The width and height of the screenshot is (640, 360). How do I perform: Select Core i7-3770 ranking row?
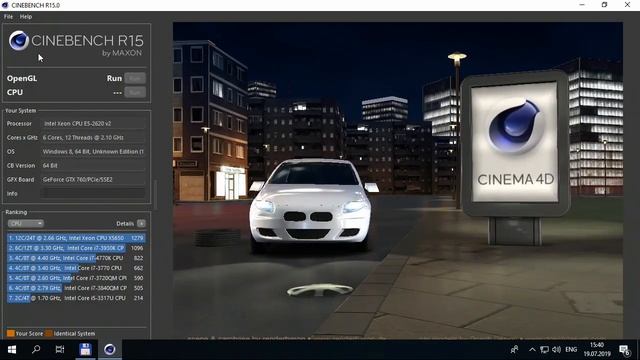pos(76,268)
